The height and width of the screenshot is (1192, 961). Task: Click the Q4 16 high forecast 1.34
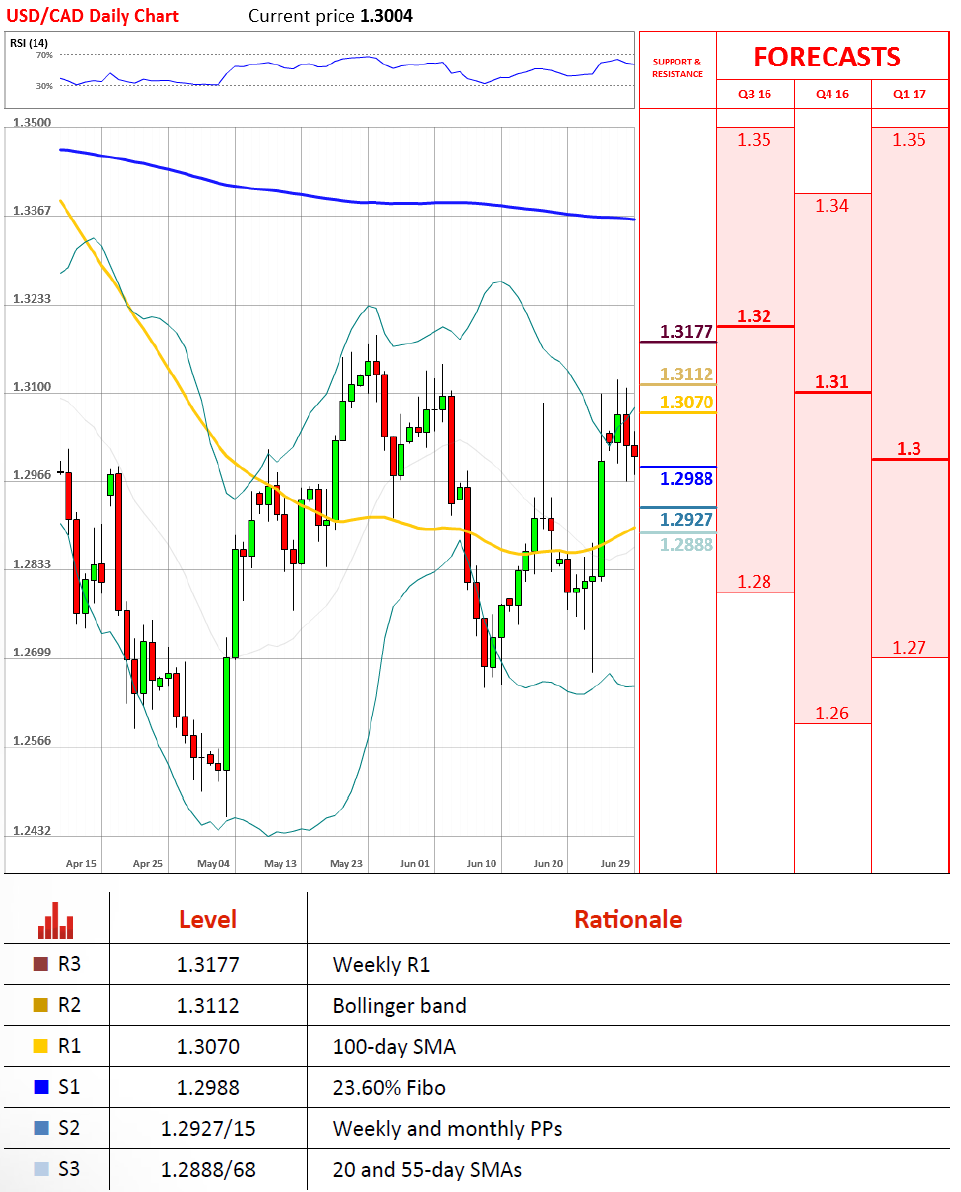[x=832, y=206]
